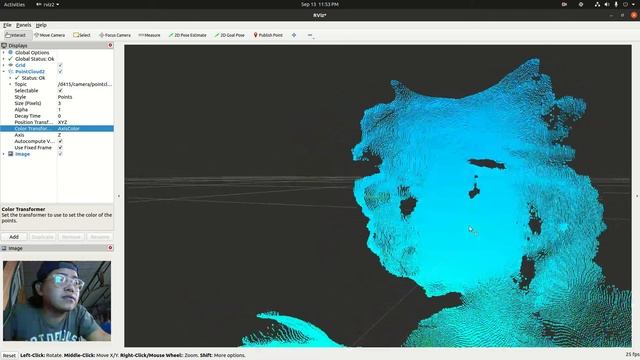Expand the Topic property node
This screenshot has width=640, height=360.
click(x=10, y=84)
